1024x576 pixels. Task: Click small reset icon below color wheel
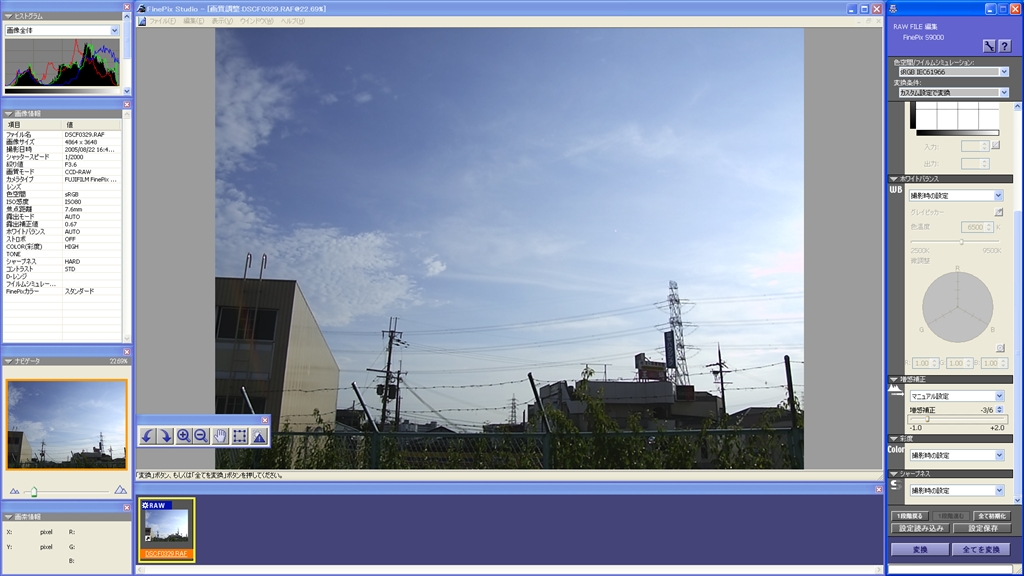1000,348
